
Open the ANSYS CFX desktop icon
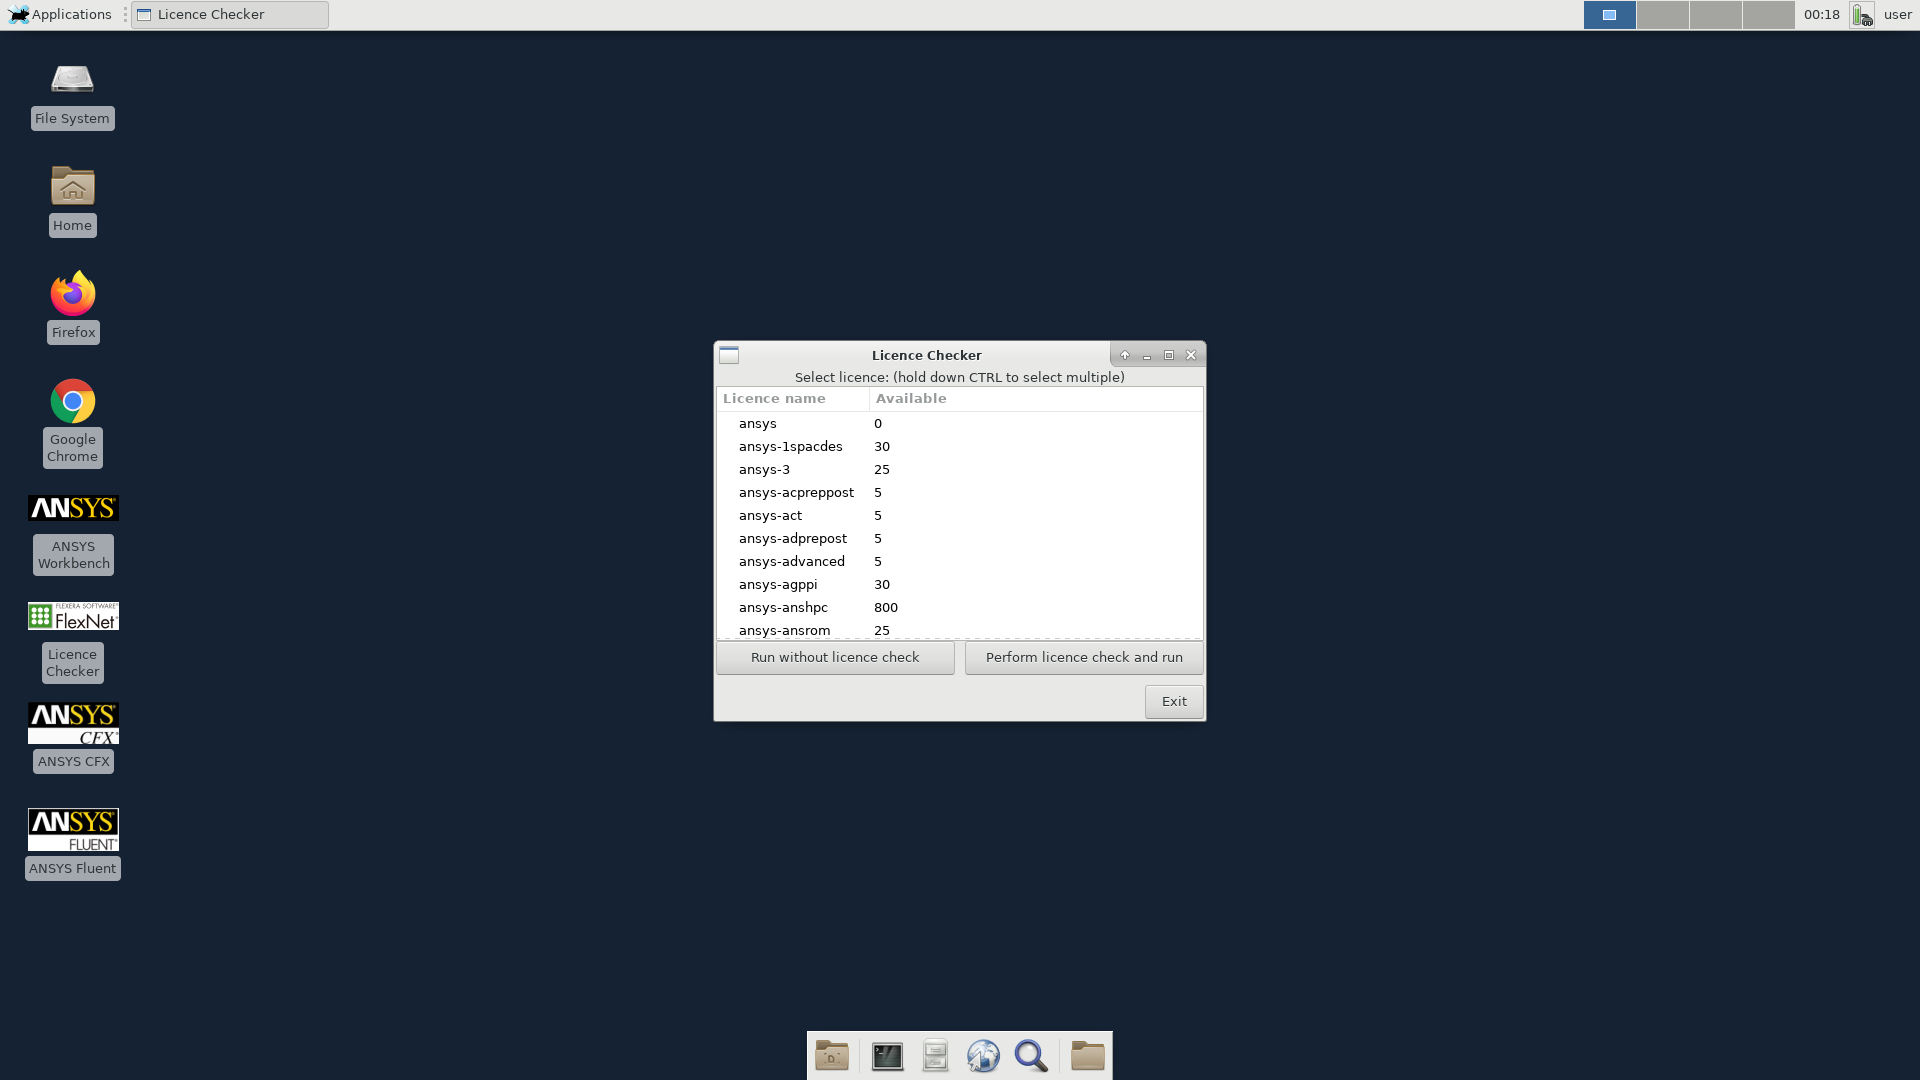[x=73, y=724]
